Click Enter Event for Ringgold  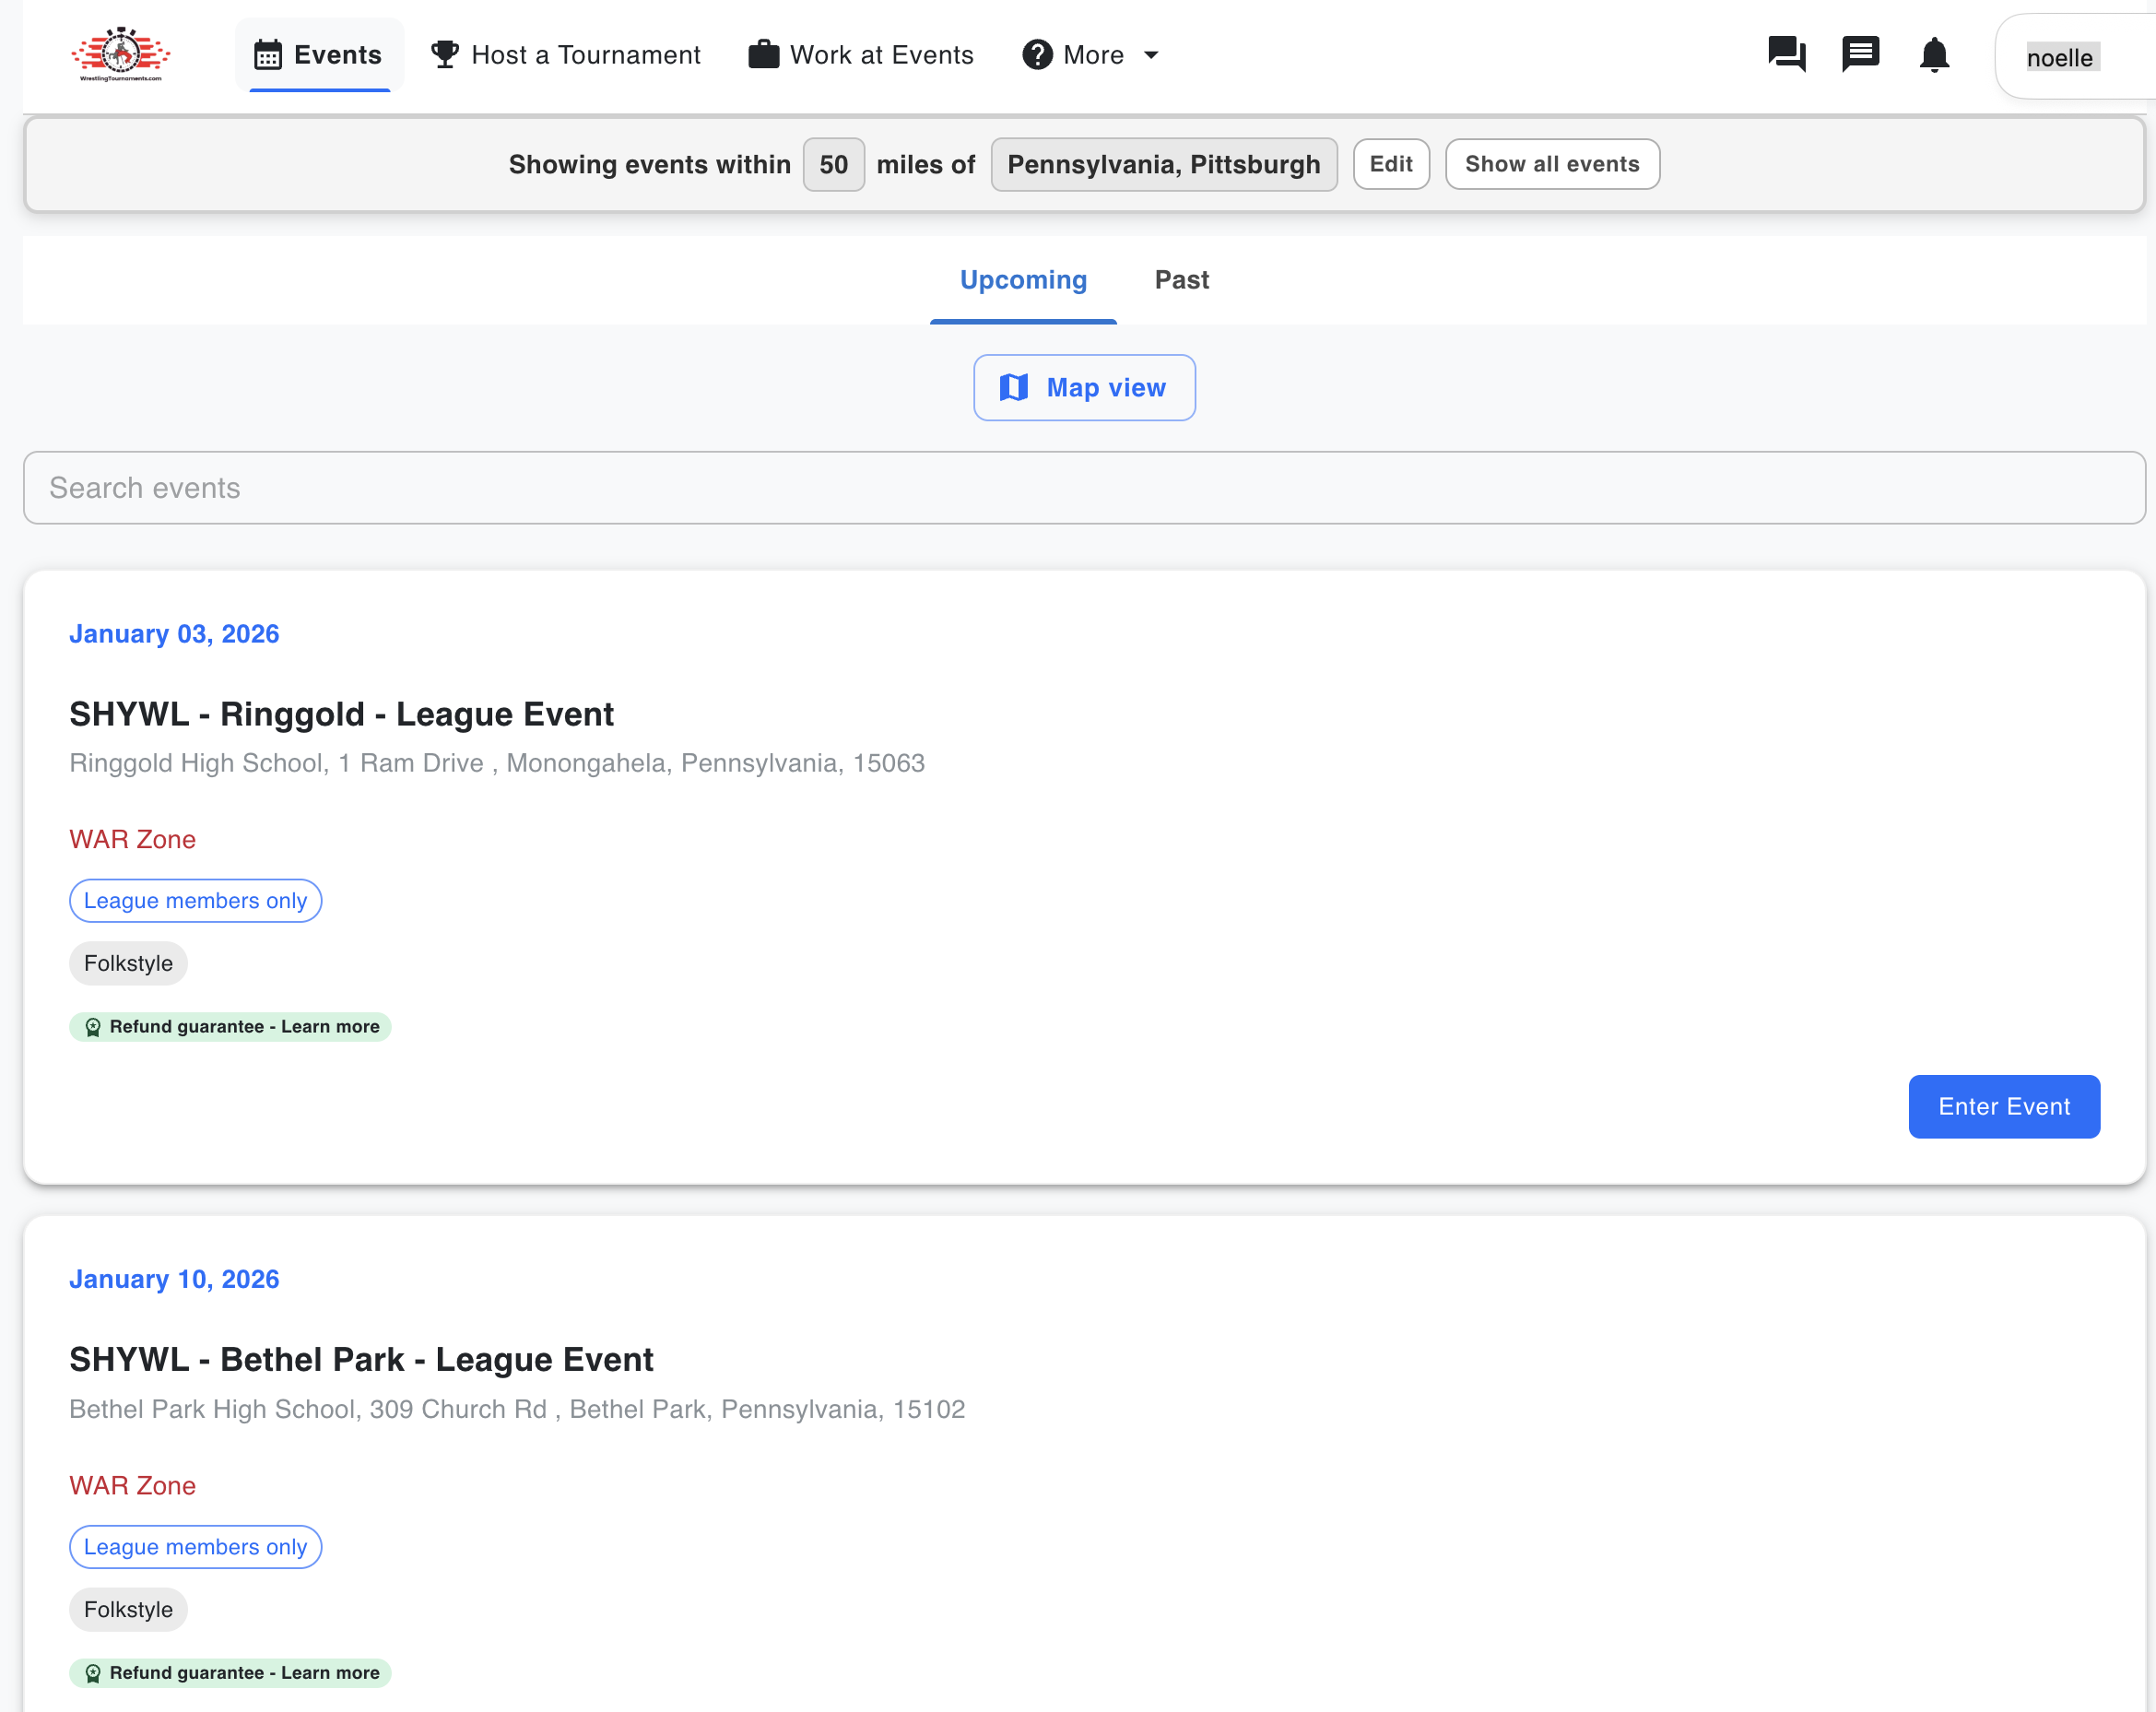[x=2003, y=1107]
